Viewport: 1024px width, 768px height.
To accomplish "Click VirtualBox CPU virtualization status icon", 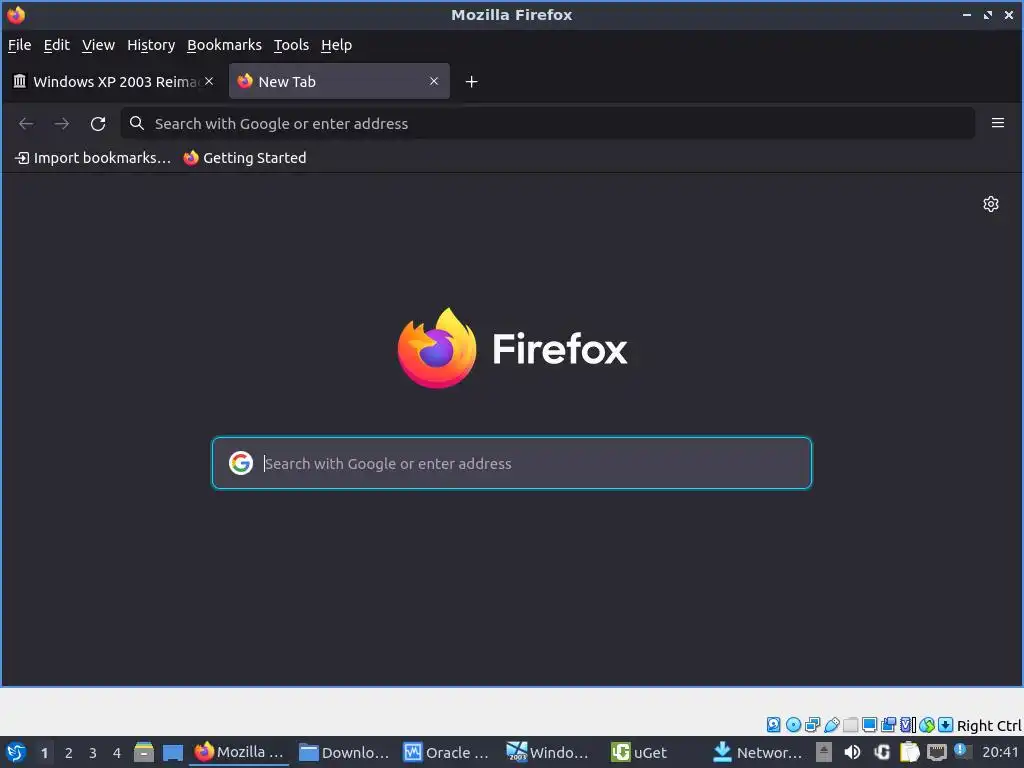I will tap(908, 724).
